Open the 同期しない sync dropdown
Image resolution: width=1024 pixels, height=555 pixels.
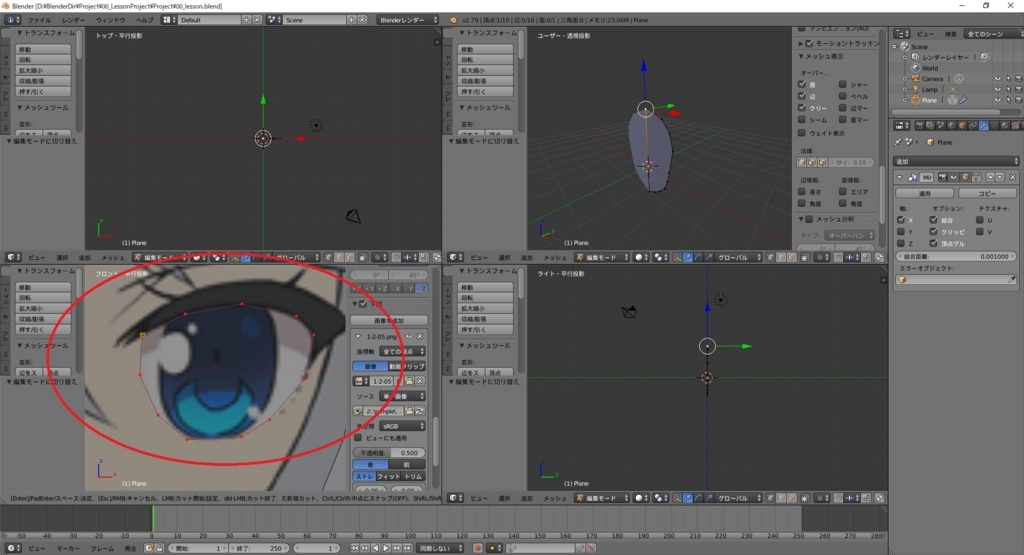tap(441, 548)
